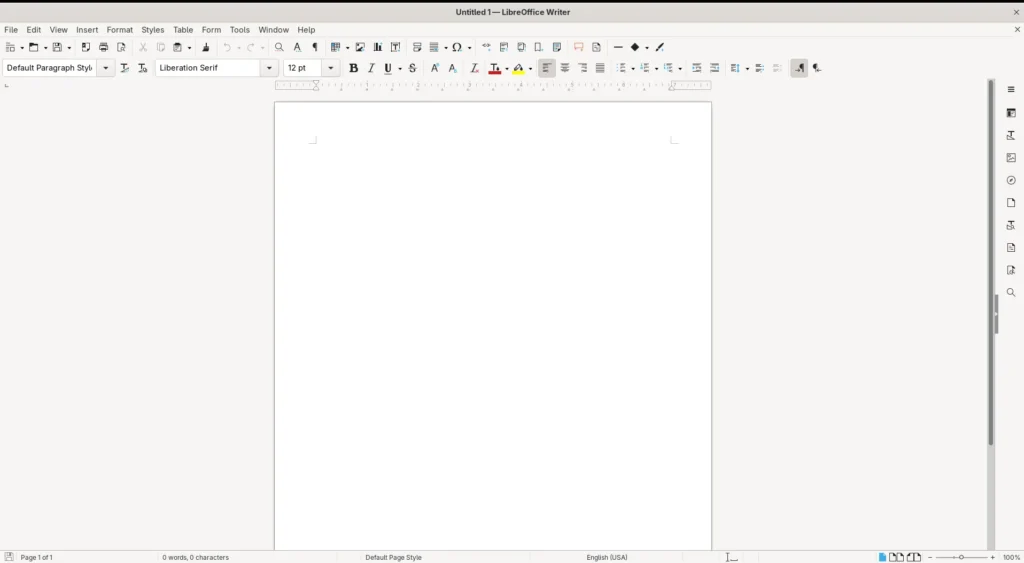Click the Liberation Serif font name field
Viewport: 1024px width, 563px height.
pos(208,68)
